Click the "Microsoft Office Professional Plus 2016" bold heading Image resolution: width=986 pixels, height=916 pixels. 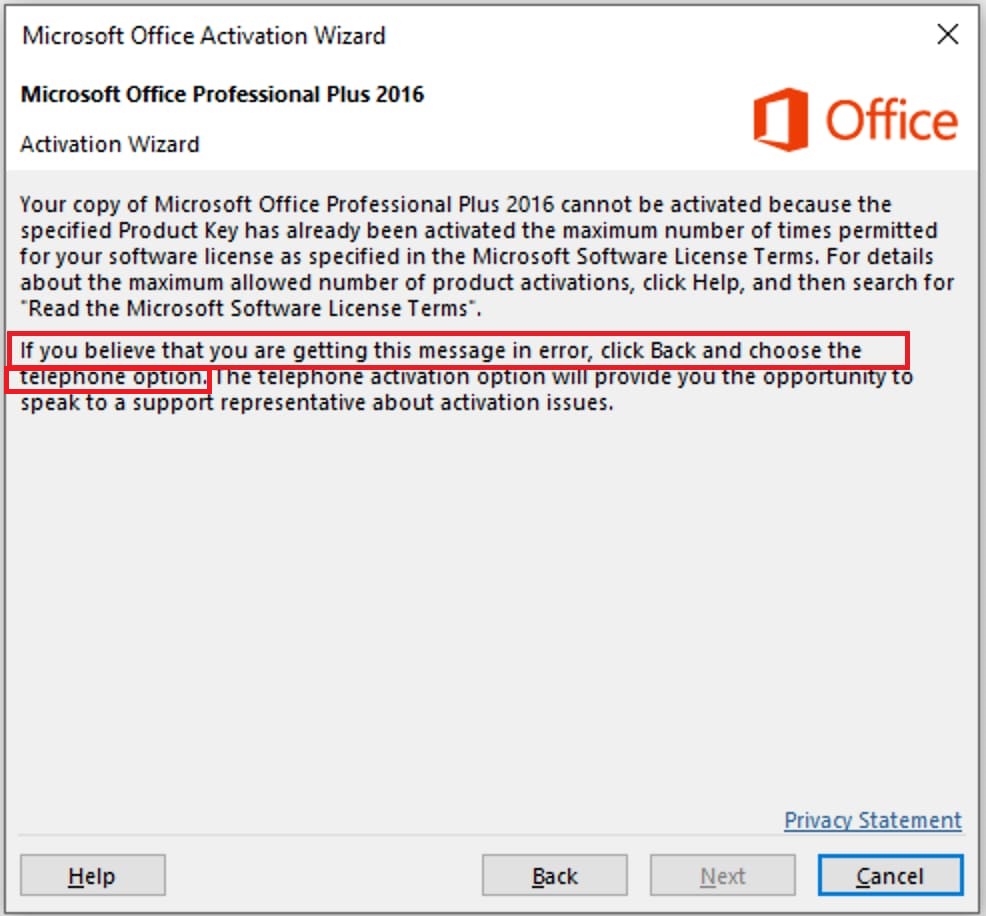[x=222, y=95]
